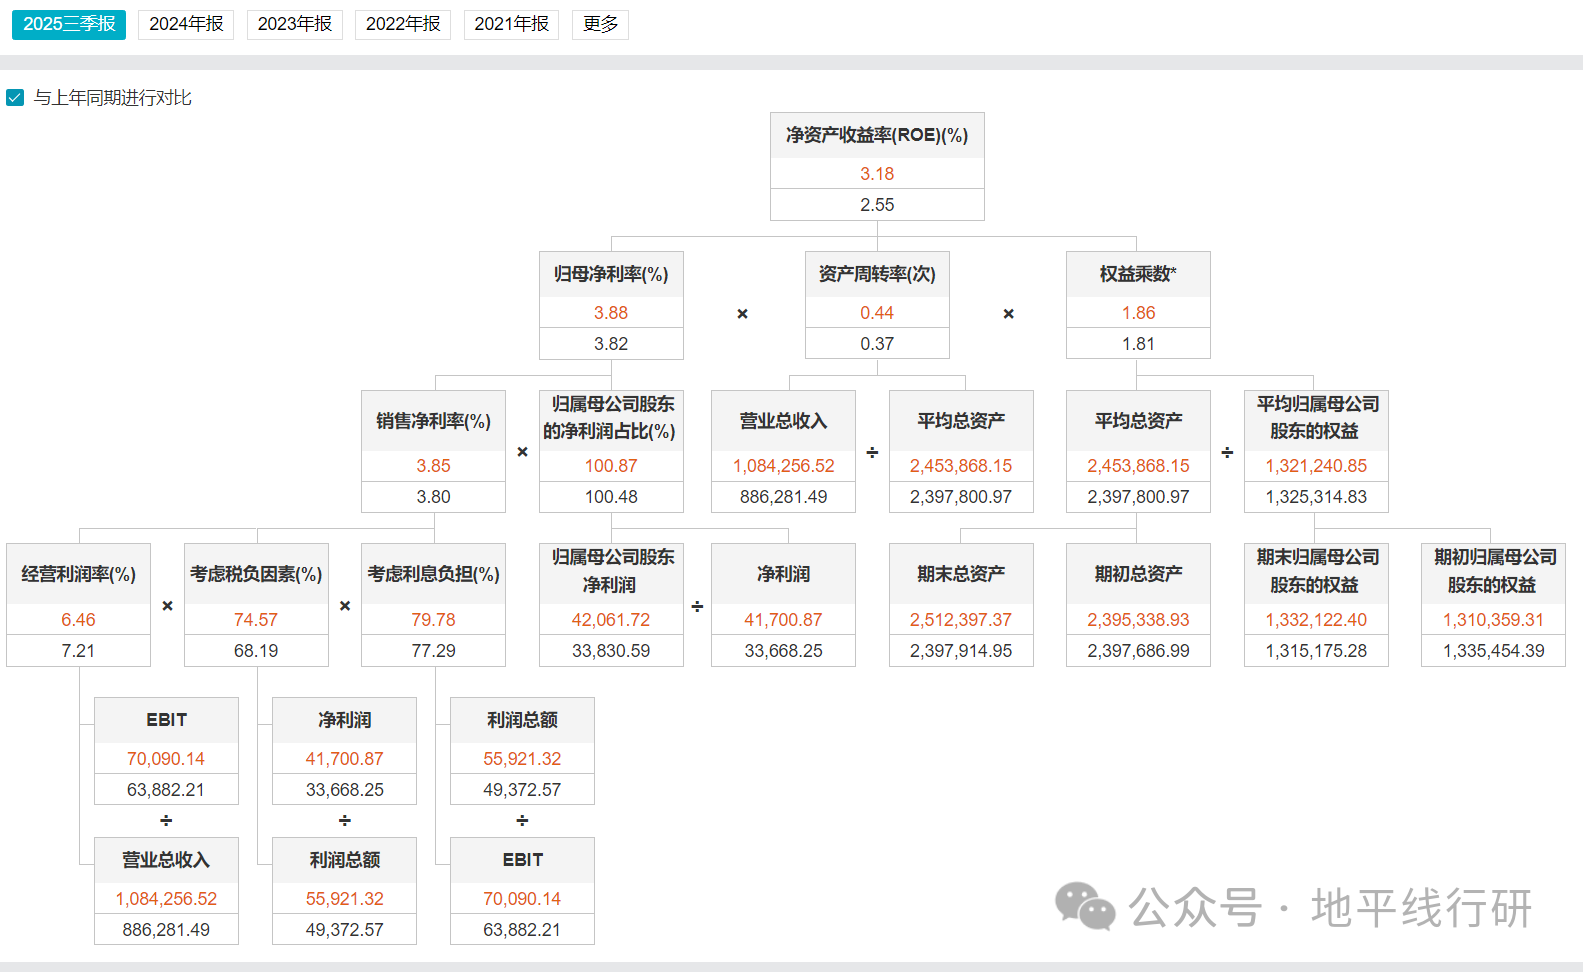Select the 2025三季报 tab
This screenshot has width=1583, height=972.
click(x=69, y=24)
